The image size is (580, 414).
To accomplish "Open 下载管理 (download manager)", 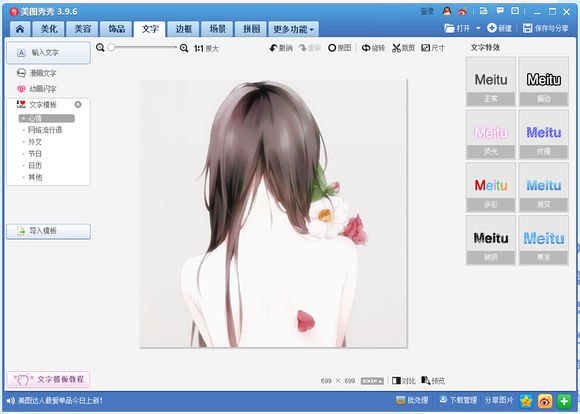I will 458,400.
